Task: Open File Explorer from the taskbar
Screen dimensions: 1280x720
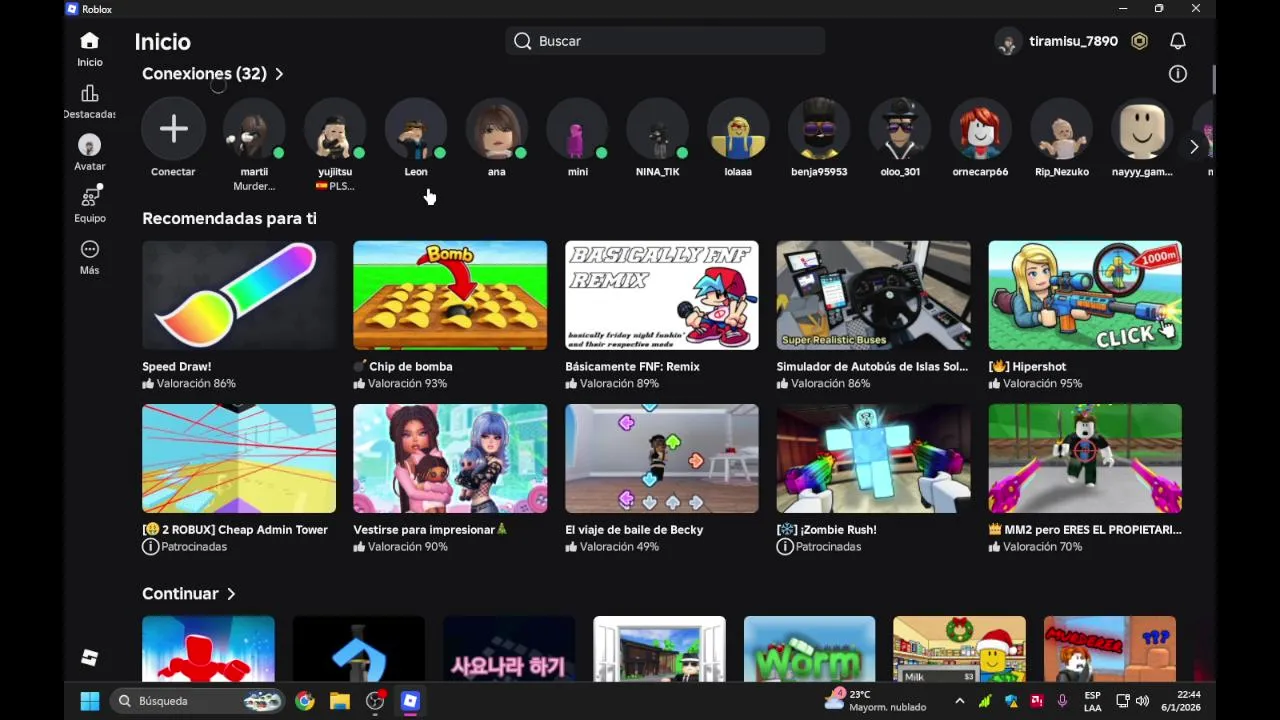Action: click(x=340, y=701)
